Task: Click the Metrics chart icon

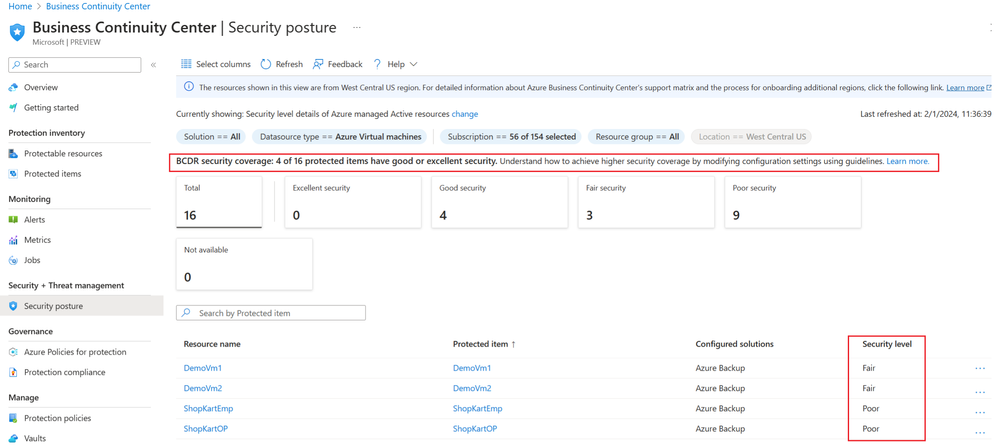Action: coord(13,240)
